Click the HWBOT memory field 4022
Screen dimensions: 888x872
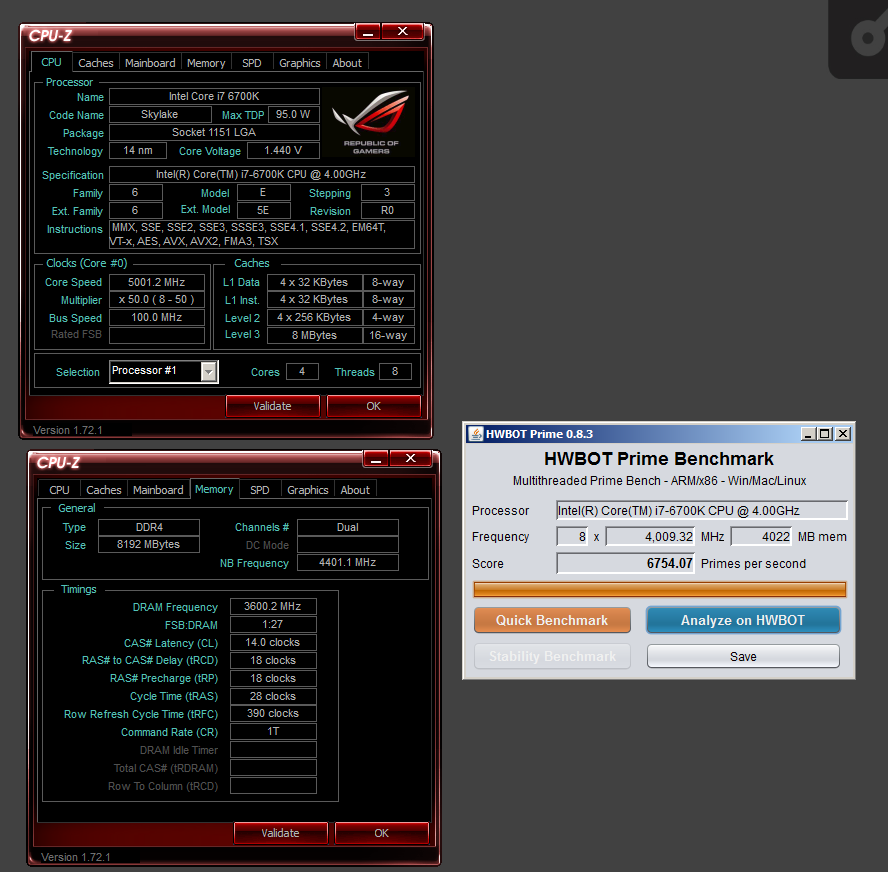click(x=761, y=536)
